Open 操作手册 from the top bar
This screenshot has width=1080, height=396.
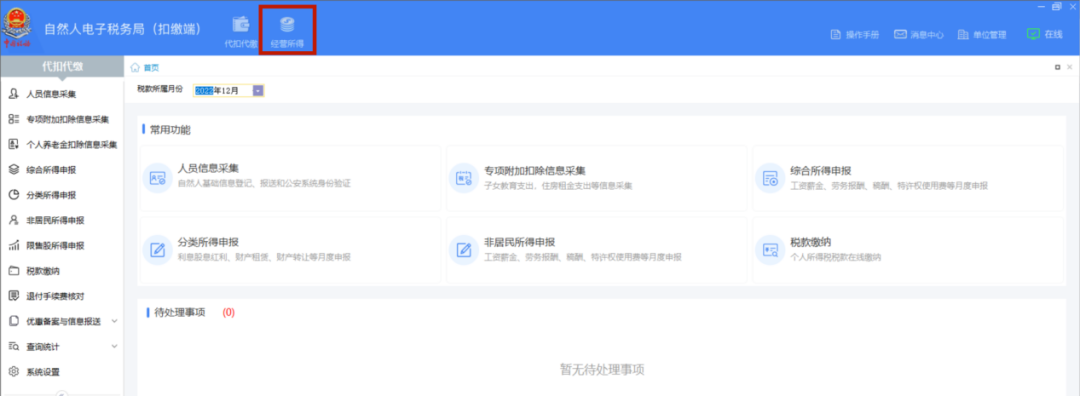(x=855, y=34)
